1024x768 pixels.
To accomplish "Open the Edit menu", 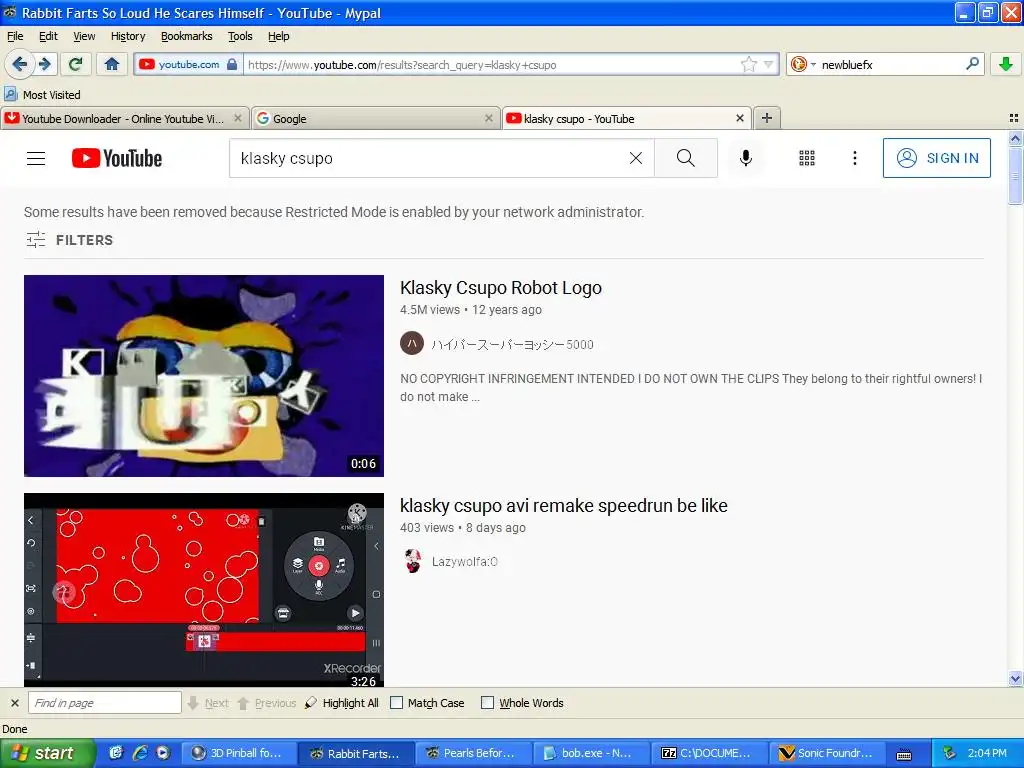I will [48, 36].
